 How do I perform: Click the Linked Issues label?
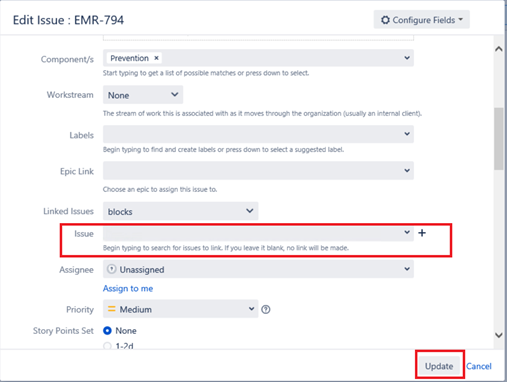[x=68, y=211]
